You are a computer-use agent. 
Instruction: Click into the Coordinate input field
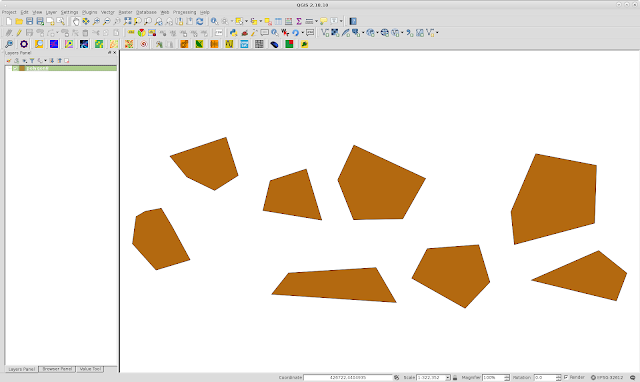pos(348,378)
